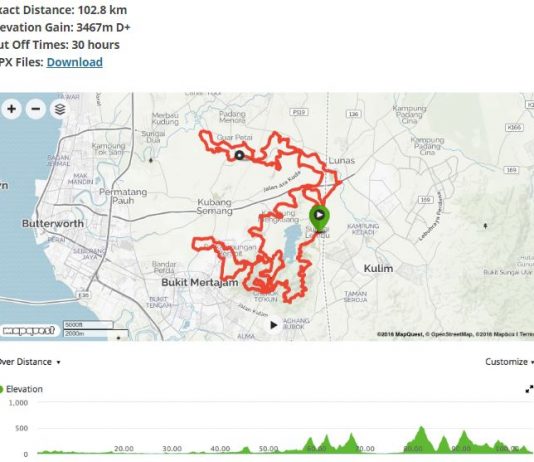Screen dimensions: 534x462
Task: Click the Lunas label on the map
Action: click(x=342, y=161)
